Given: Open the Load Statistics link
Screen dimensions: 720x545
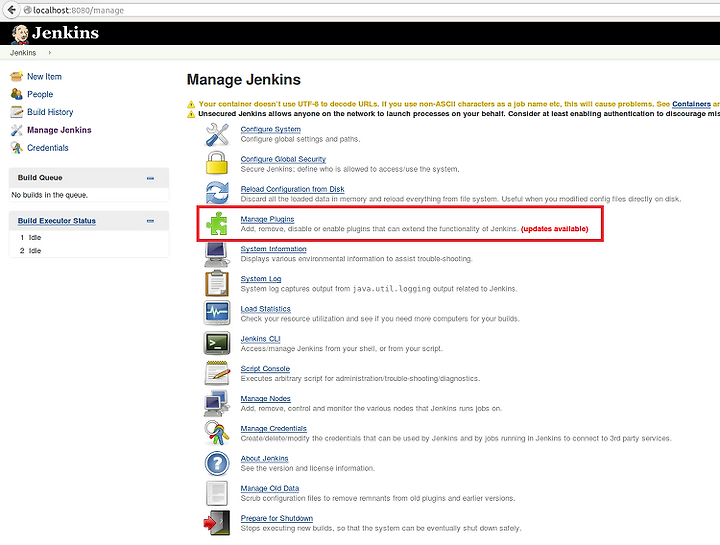Looking at the screenshot, I should (x=265, y=309).
